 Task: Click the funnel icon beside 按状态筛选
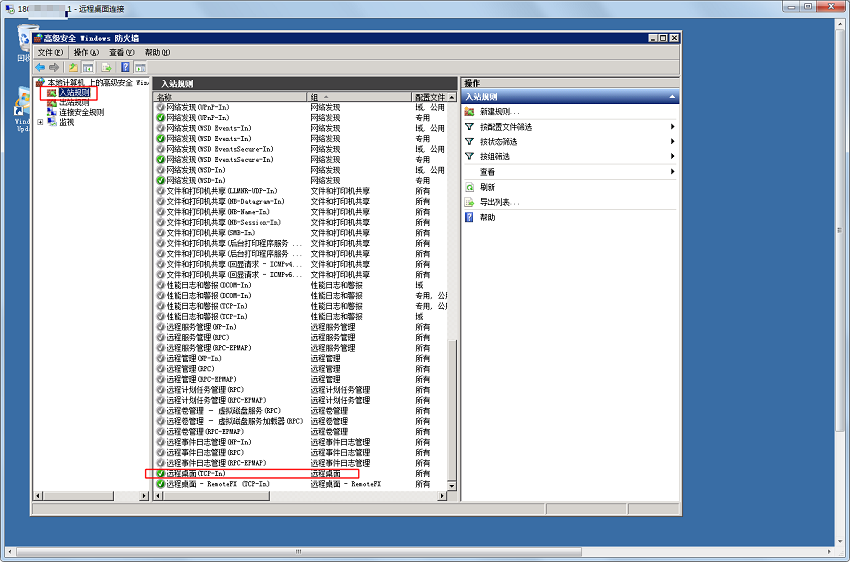click(x=469, y=141)
